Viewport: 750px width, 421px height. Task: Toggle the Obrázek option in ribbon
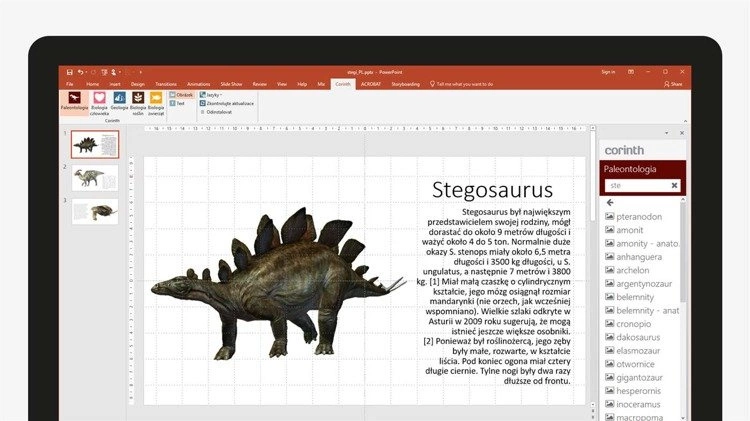coord(181,94)
